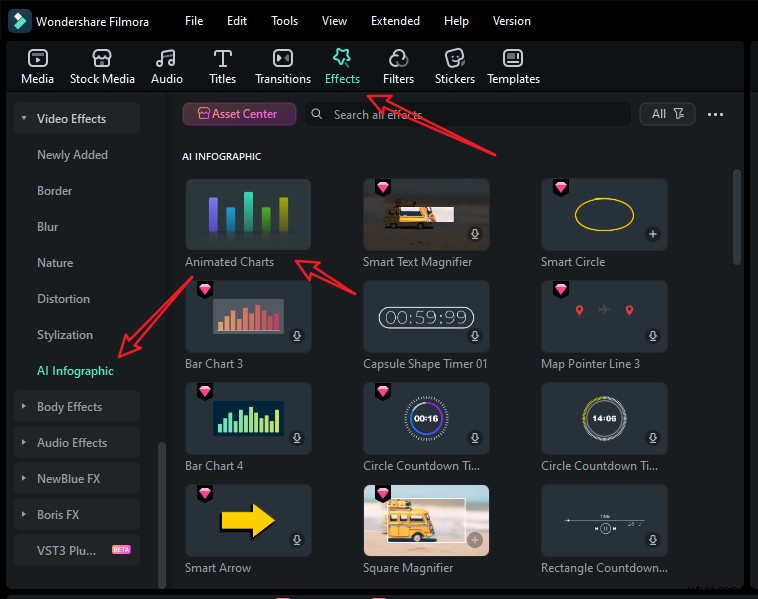758x599 pixels.
Task: Click the Asset Center button
Action: point(239,114)
